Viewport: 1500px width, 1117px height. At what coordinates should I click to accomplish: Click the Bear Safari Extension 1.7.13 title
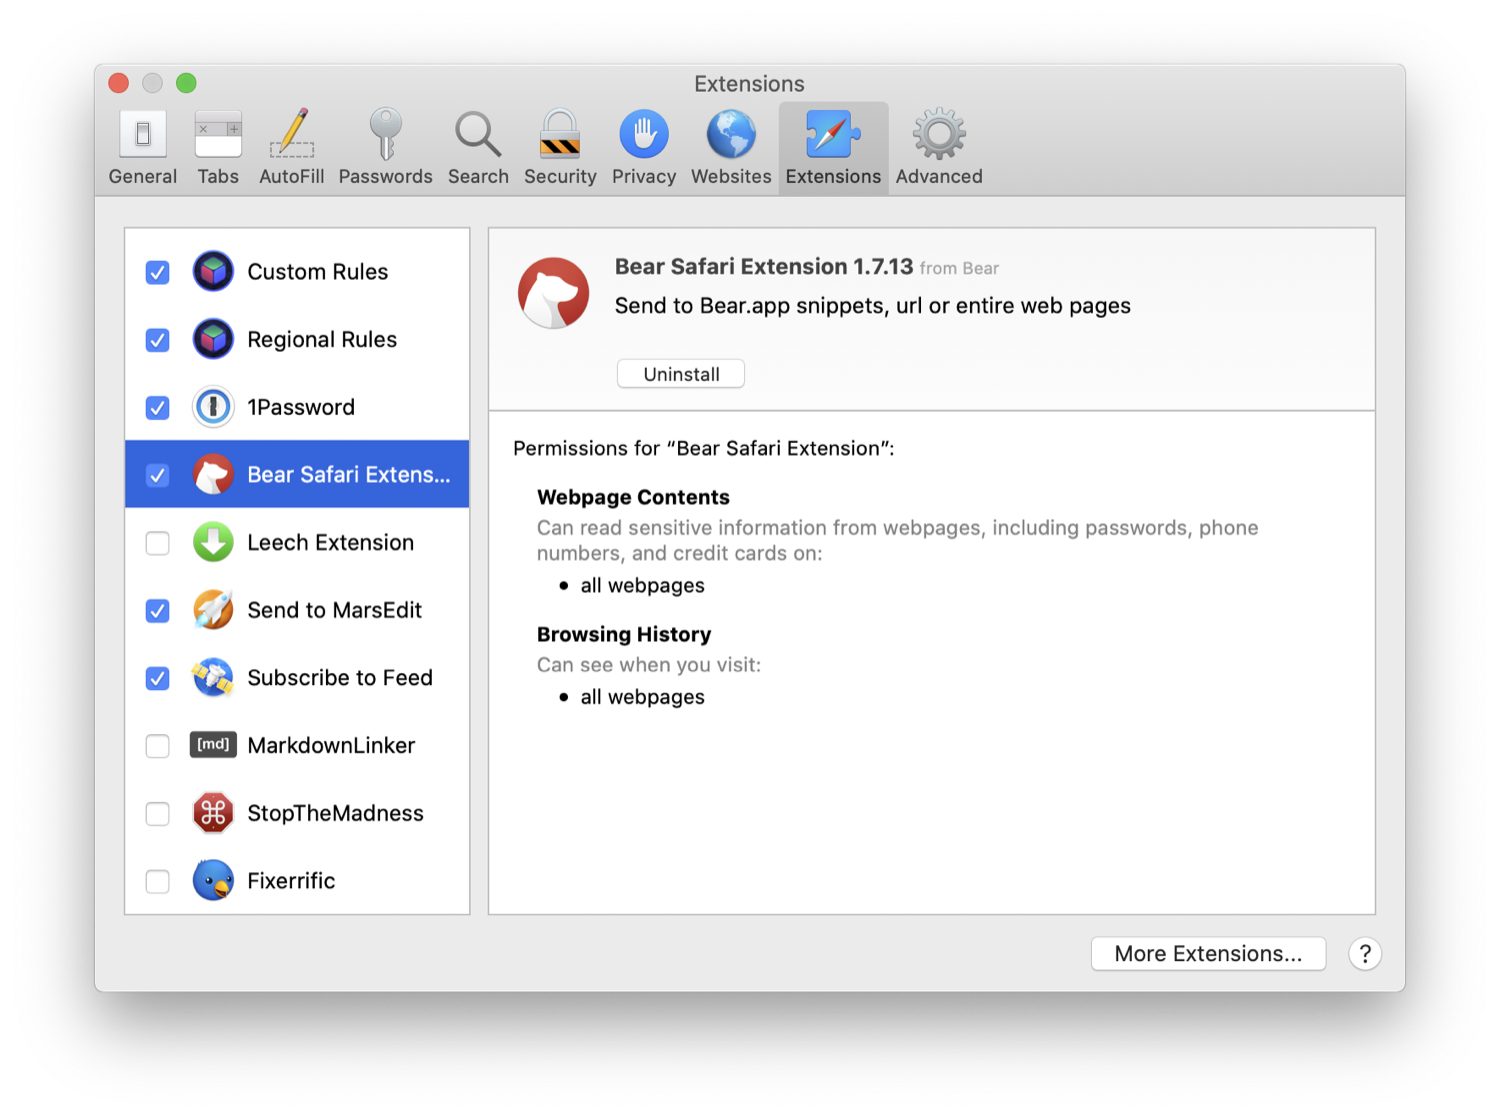(x=764, y=266)
